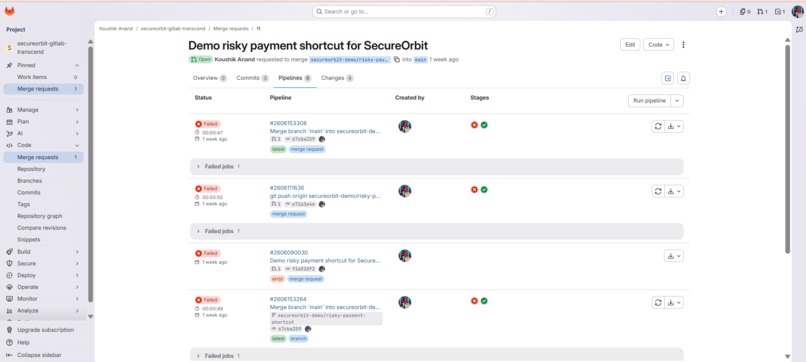Image resolution: width=806 pixels, height=362 pixels.
Task: Open Repository in the sidebar
Action: (31, 169)
